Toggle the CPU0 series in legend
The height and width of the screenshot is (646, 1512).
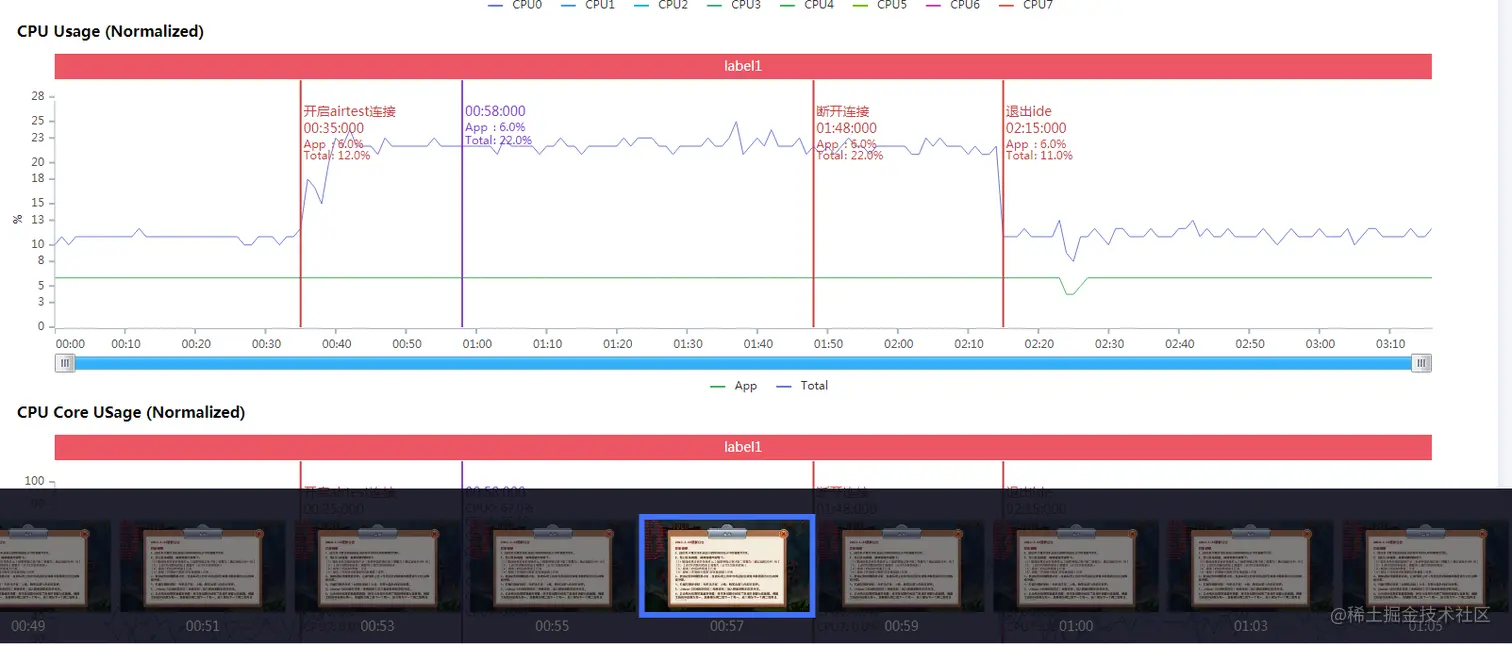click(514, 5)
